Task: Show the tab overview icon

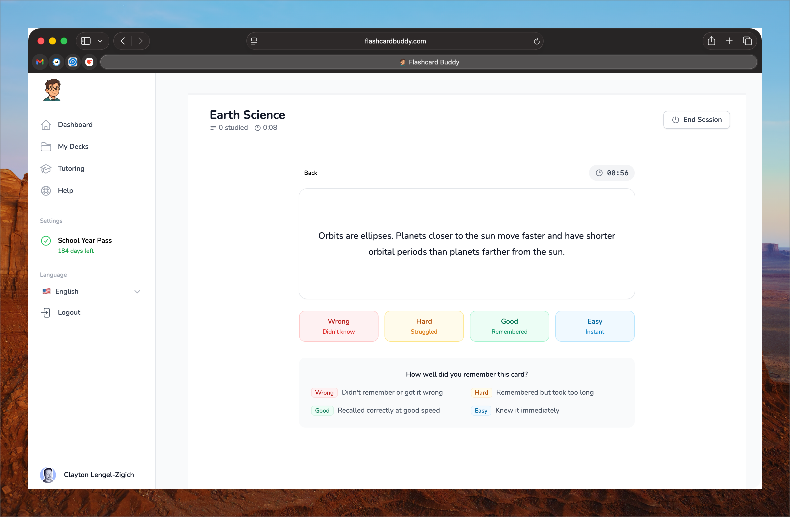Action: 747,41
